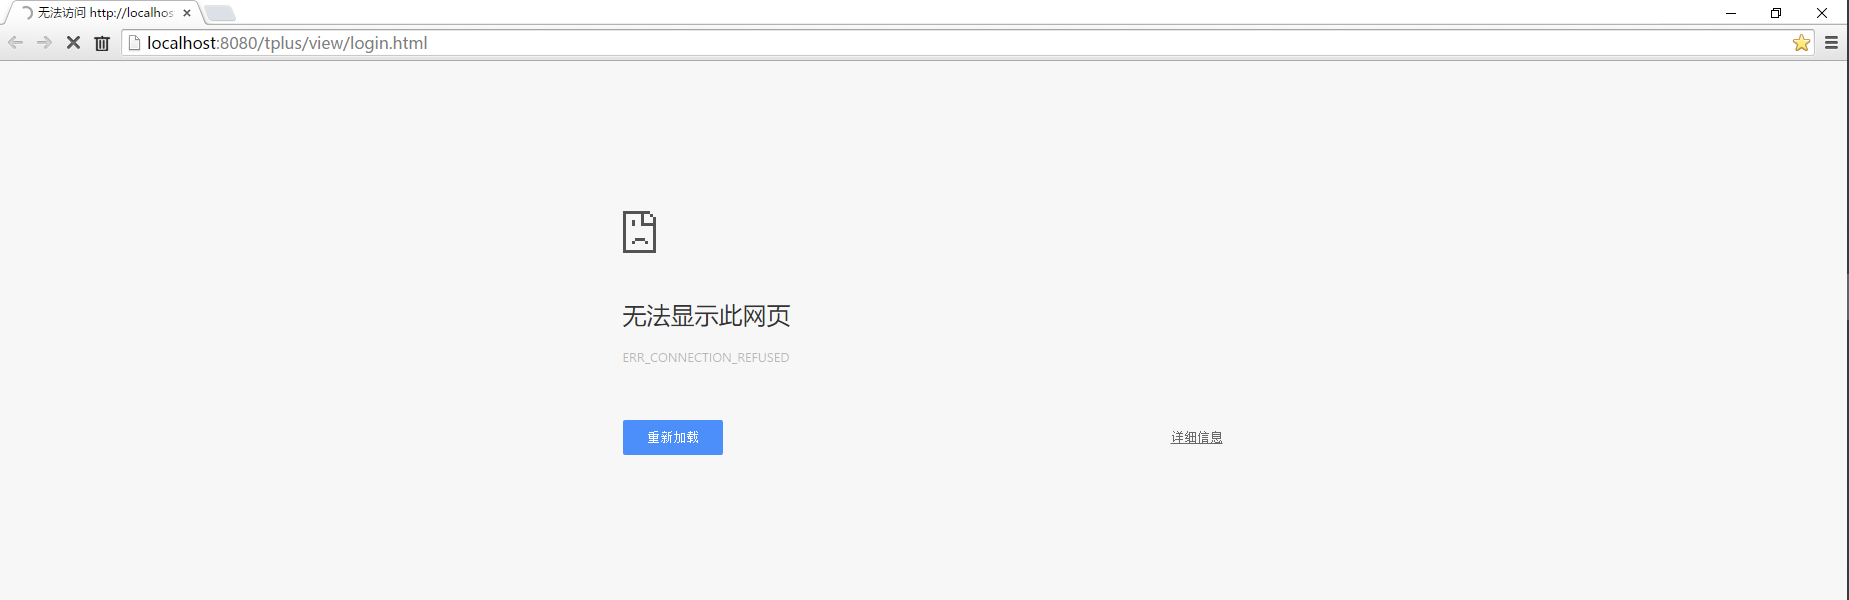Screen dimensions: 1849x600
Task: Minimize the browser window
Action: pyautogui.click(x=1731, y=13)
